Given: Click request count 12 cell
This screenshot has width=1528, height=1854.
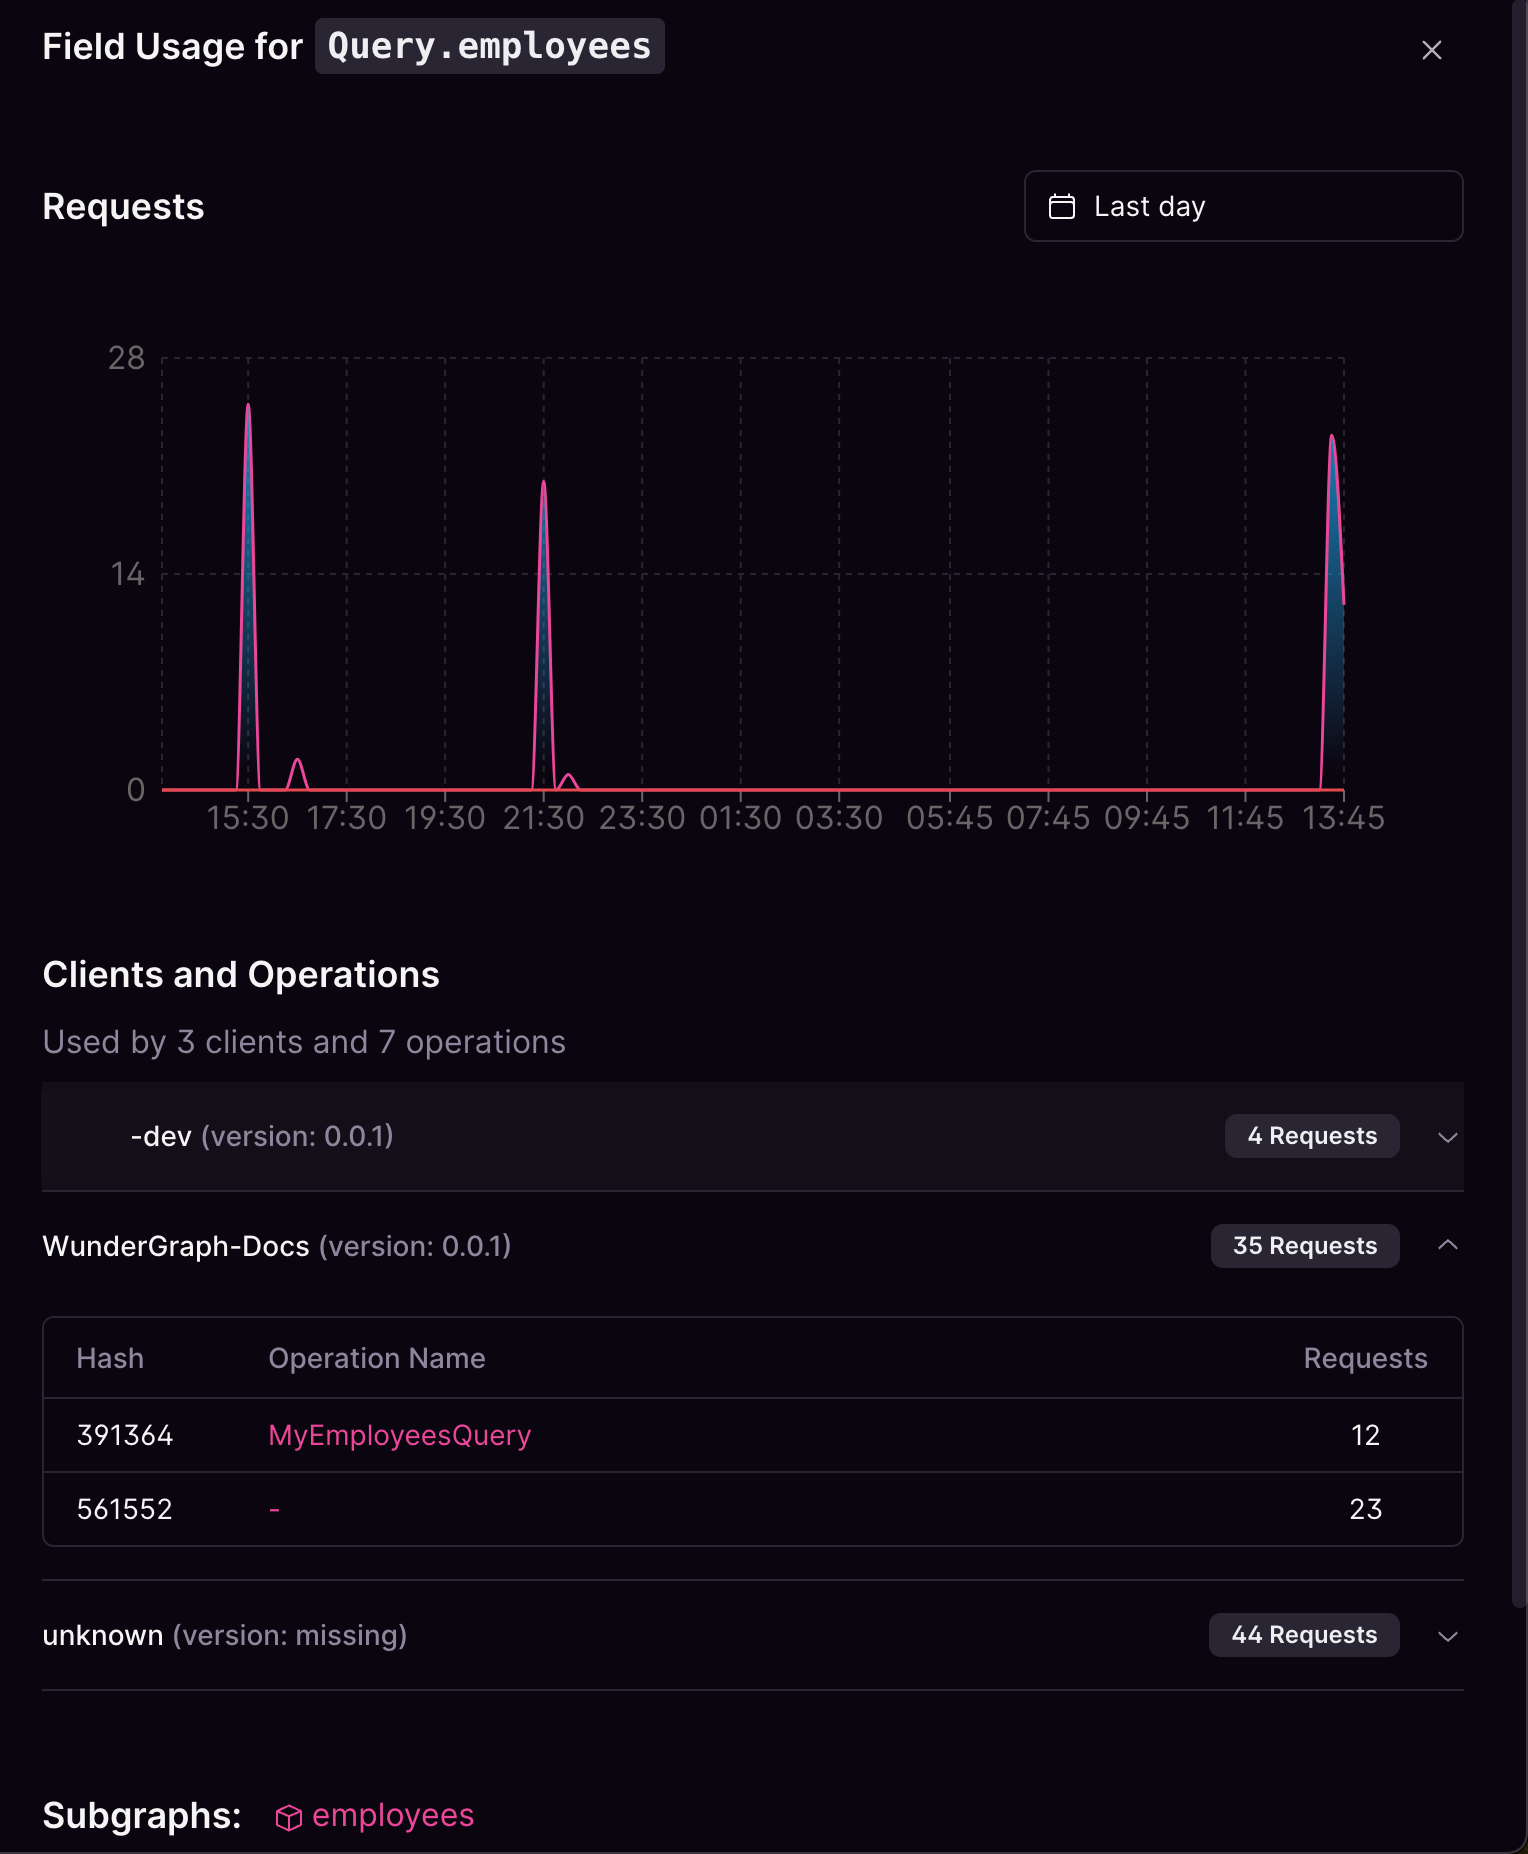Looking at the screenshot, I should point(1365,1435).
